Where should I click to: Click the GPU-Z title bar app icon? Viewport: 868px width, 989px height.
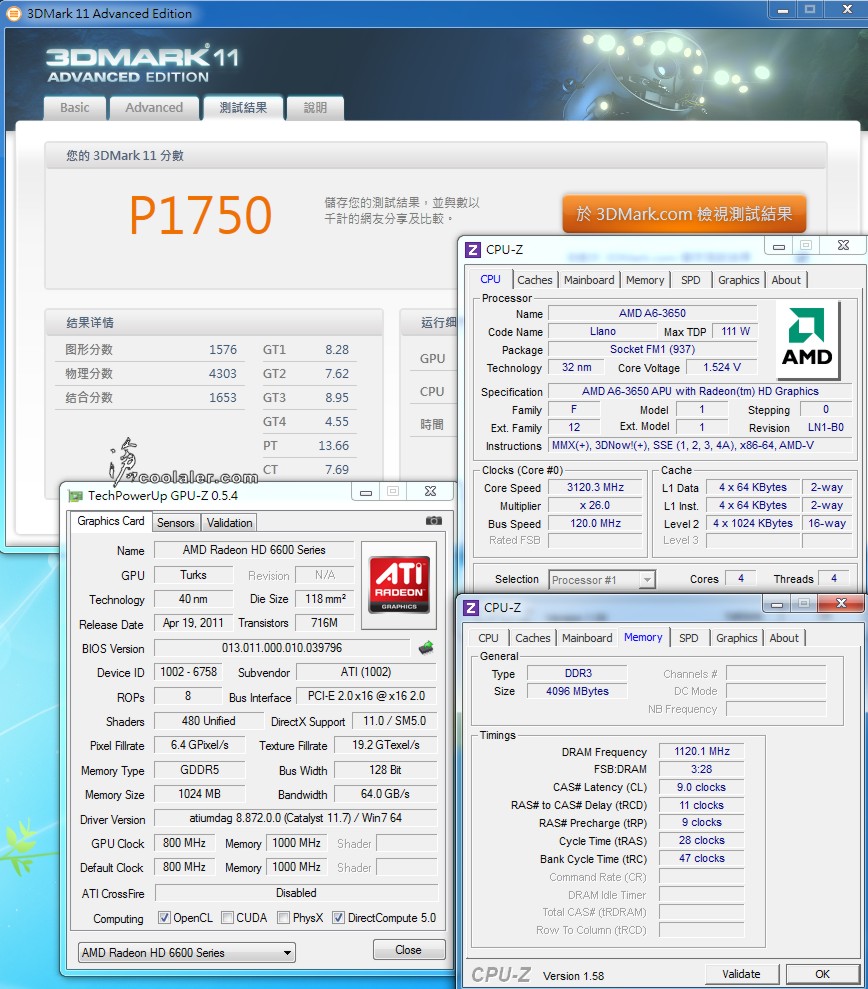(x=75, y=496)
